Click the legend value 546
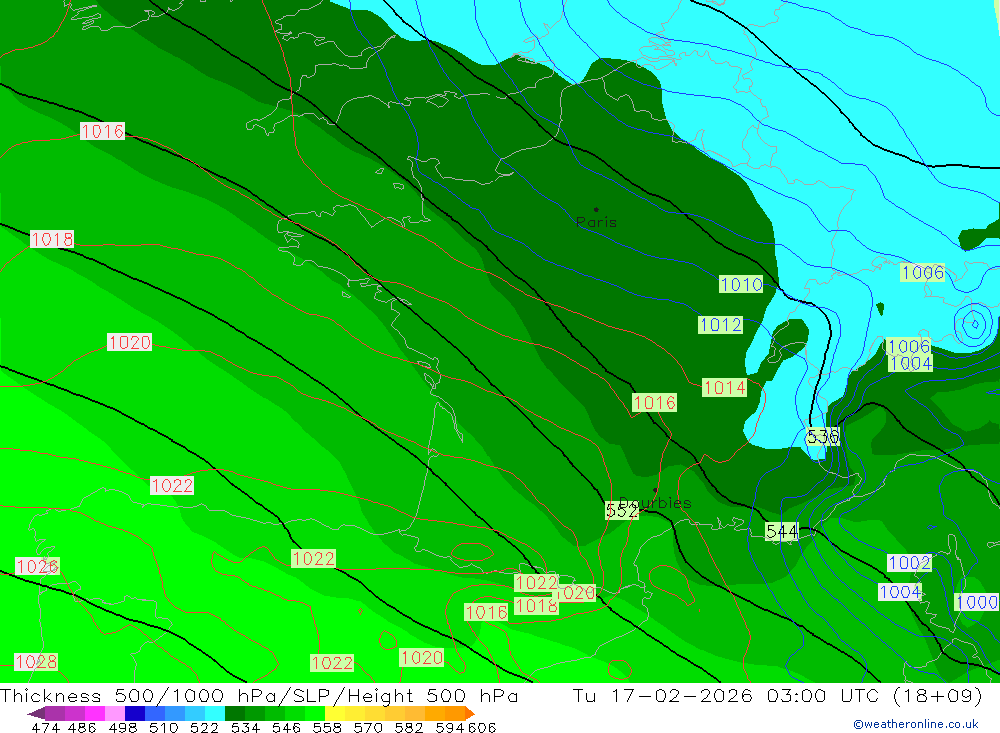1000x733 pixels. (286, 727)
